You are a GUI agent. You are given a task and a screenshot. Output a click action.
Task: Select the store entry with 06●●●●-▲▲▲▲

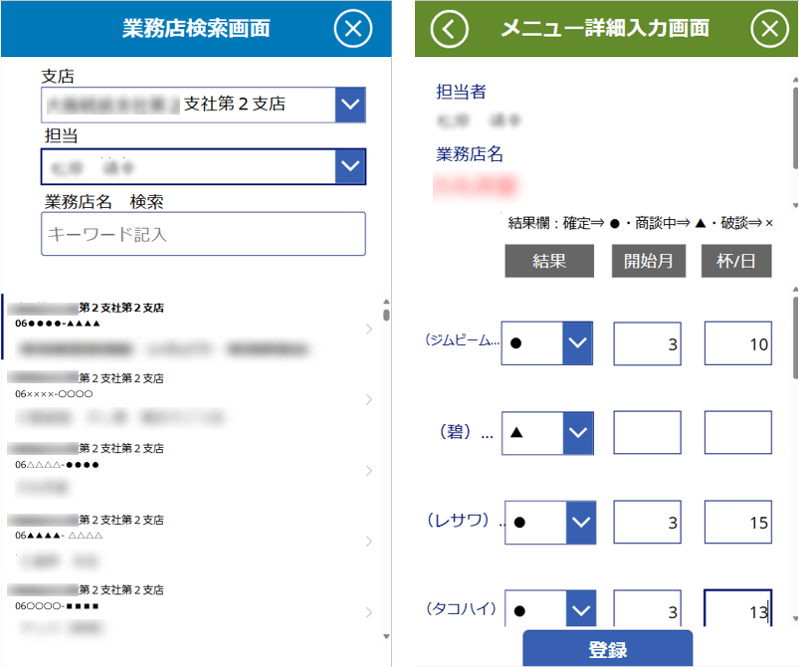(x=180, y=327)
